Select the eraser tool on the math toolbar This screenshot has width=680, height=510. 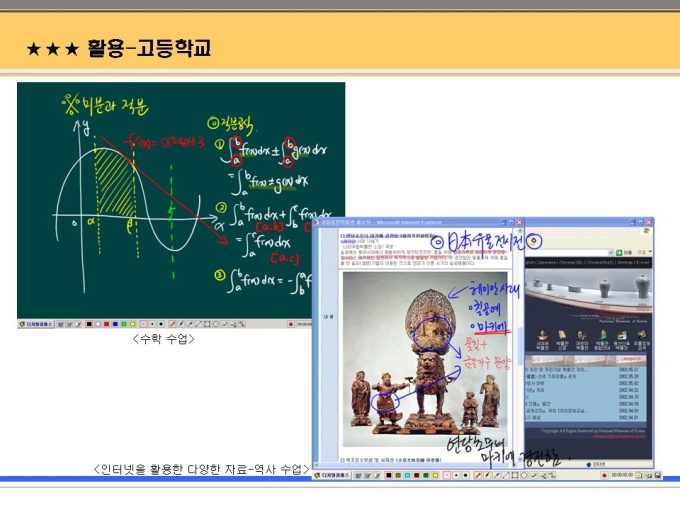point(224,324)
